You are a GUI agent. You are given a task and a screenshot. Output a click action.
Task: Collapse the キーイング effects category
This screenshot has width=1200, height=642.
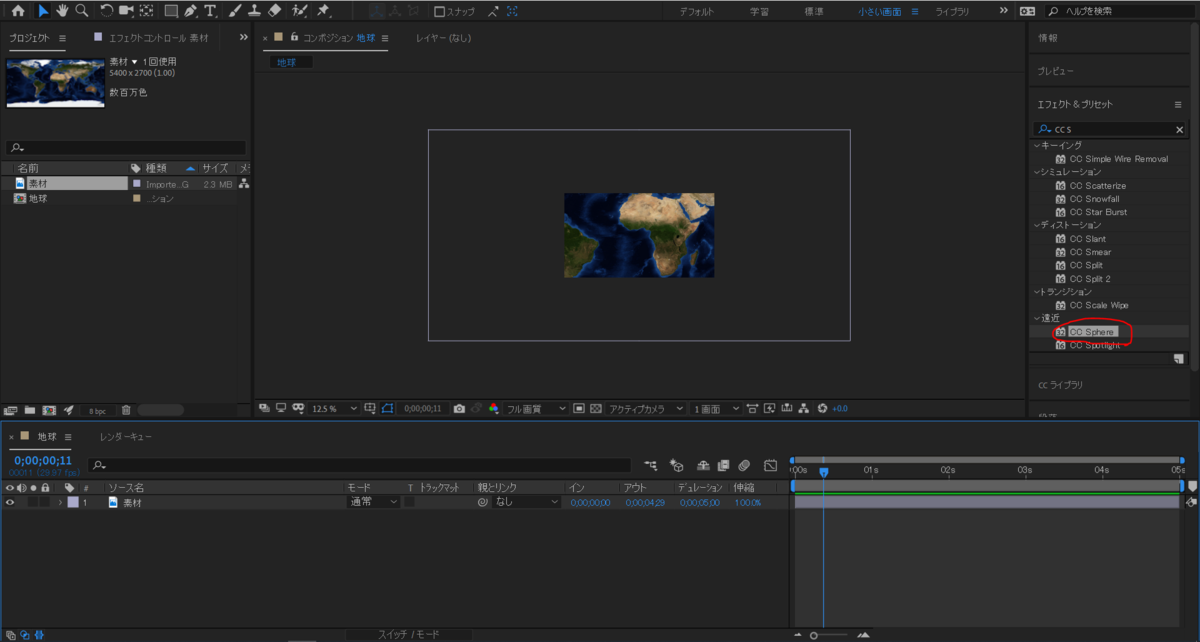coord(1037,145)
